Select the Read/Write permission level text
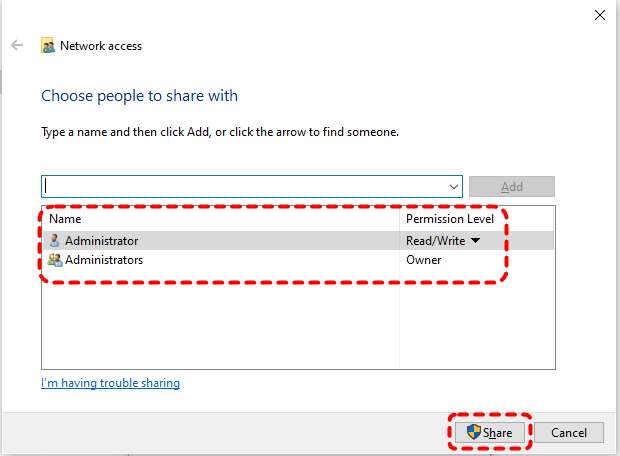This screenshot has height=456, width=620. pos(436,241)
